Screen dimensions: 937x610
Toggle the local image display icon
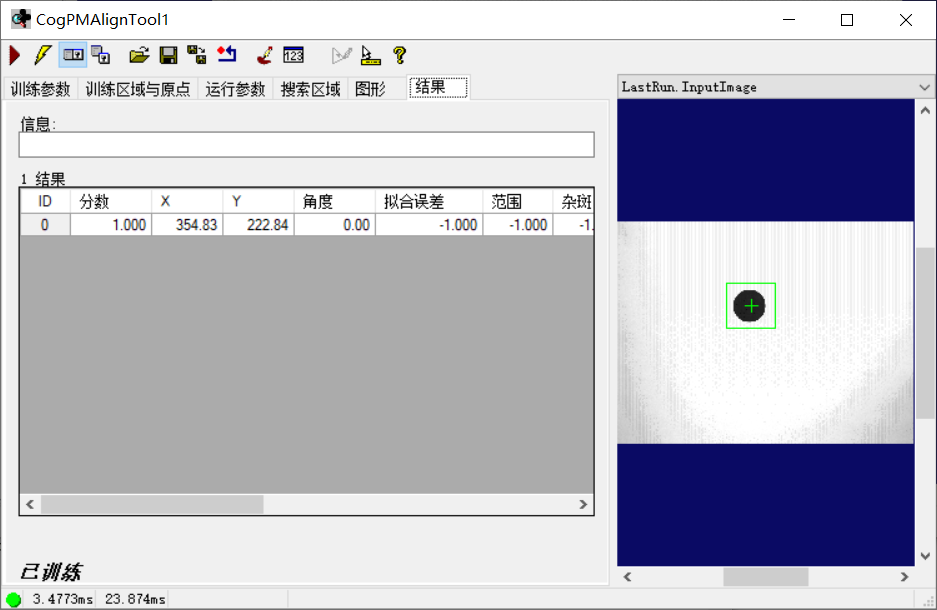(73, 55)
